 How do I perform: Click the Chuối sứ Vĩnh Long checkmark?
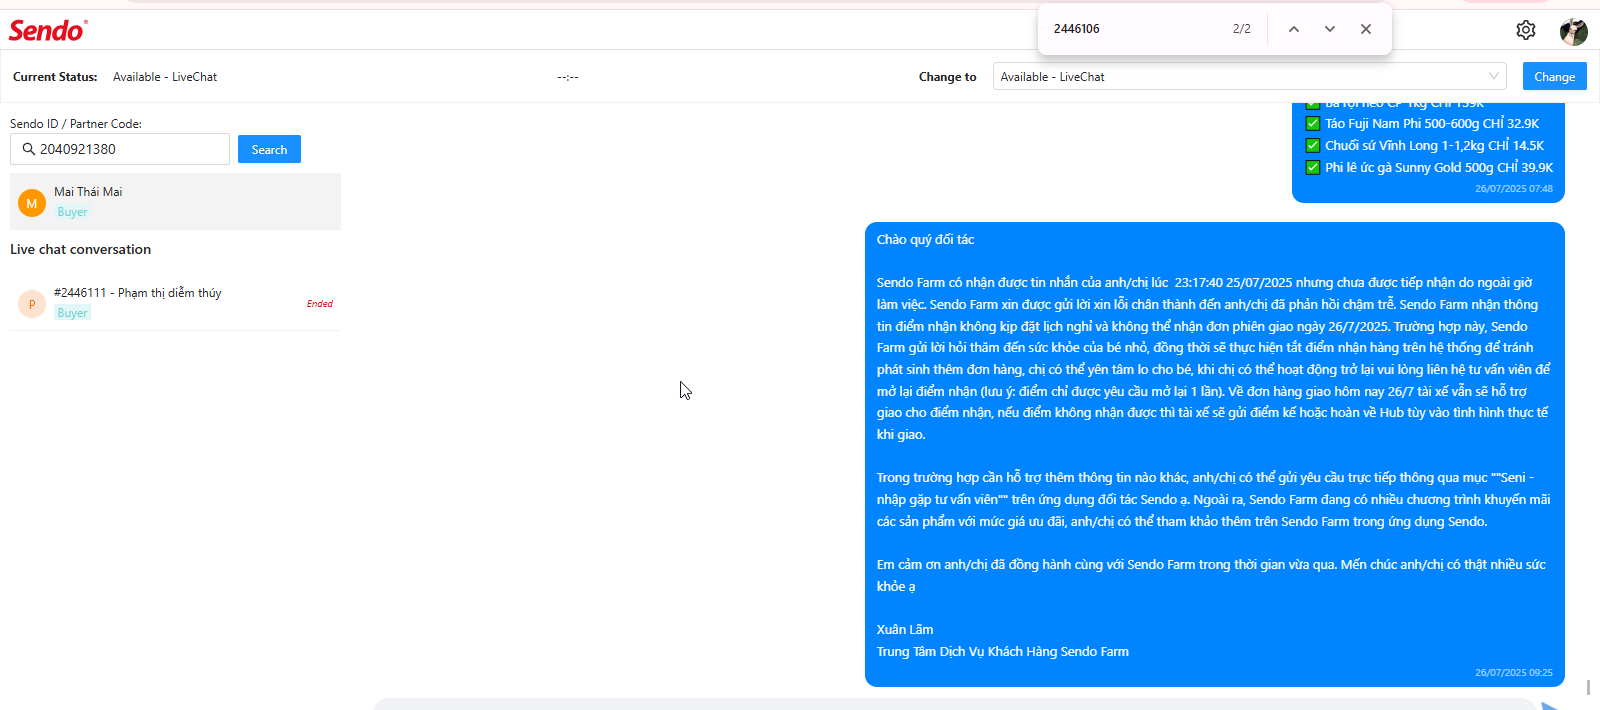(1313, 146)
